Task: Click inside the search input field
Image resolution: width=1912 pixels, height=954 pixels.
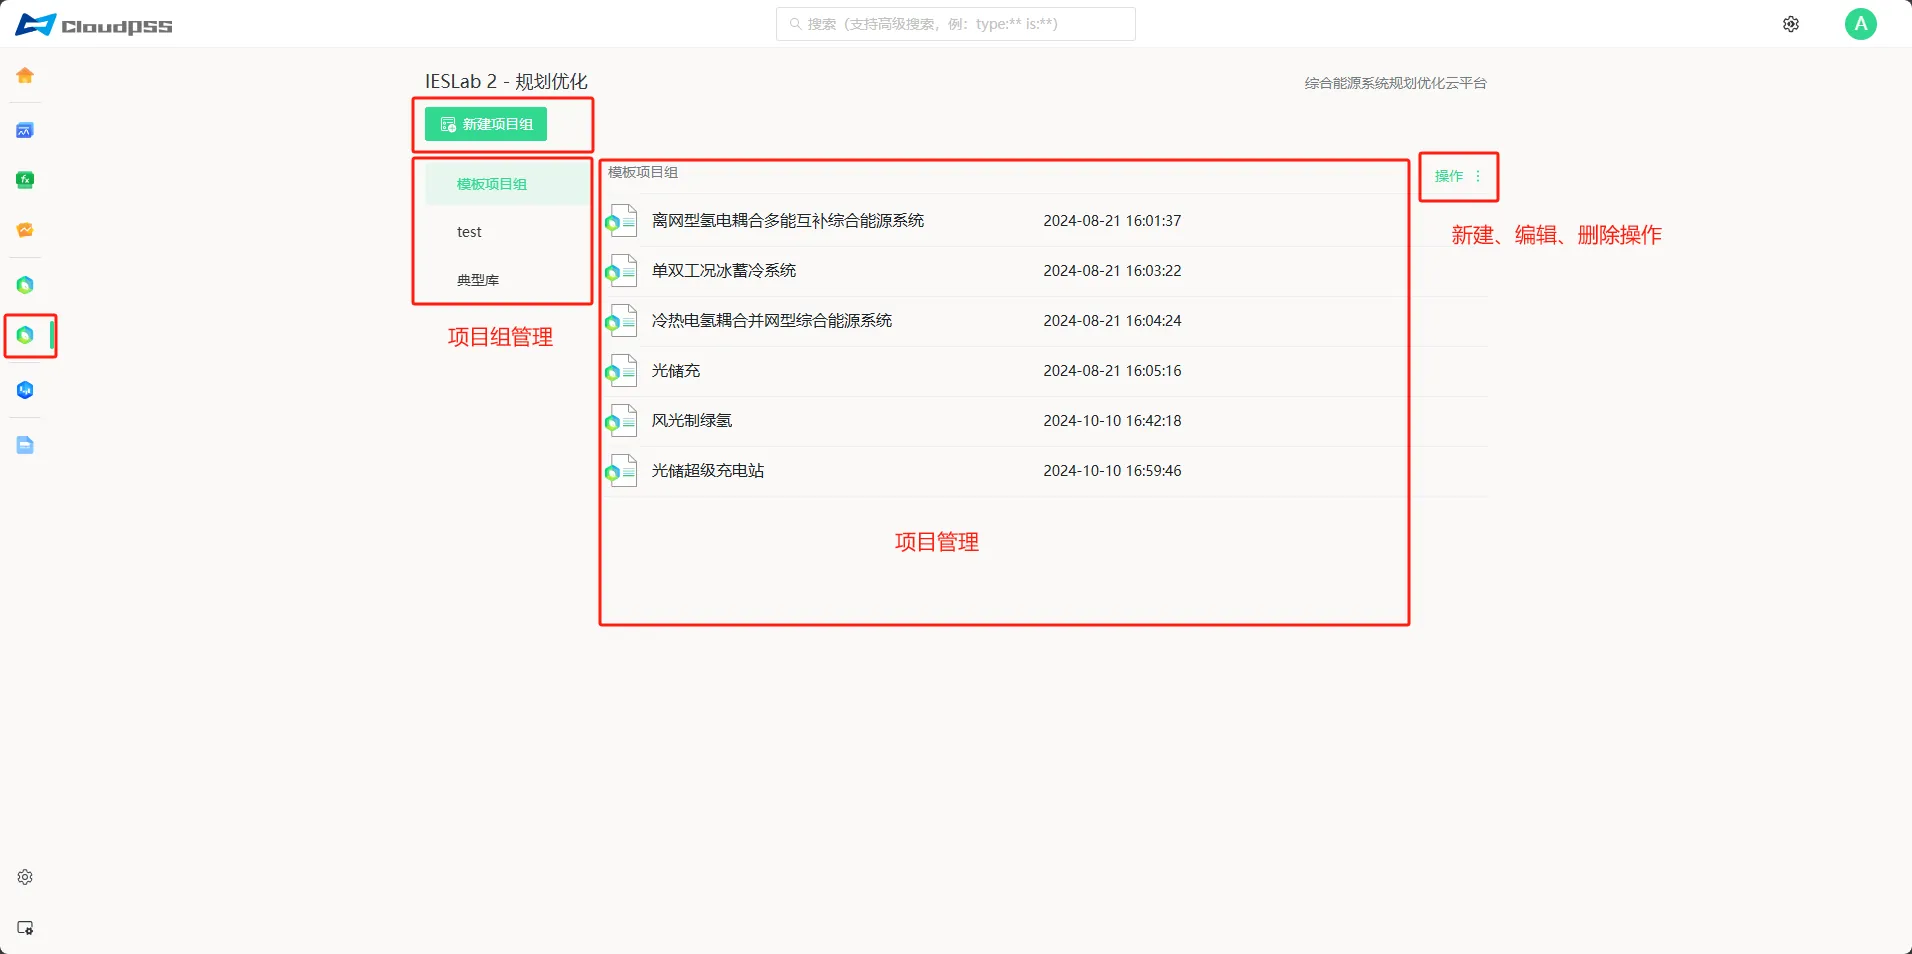Action: pos(954,24)
